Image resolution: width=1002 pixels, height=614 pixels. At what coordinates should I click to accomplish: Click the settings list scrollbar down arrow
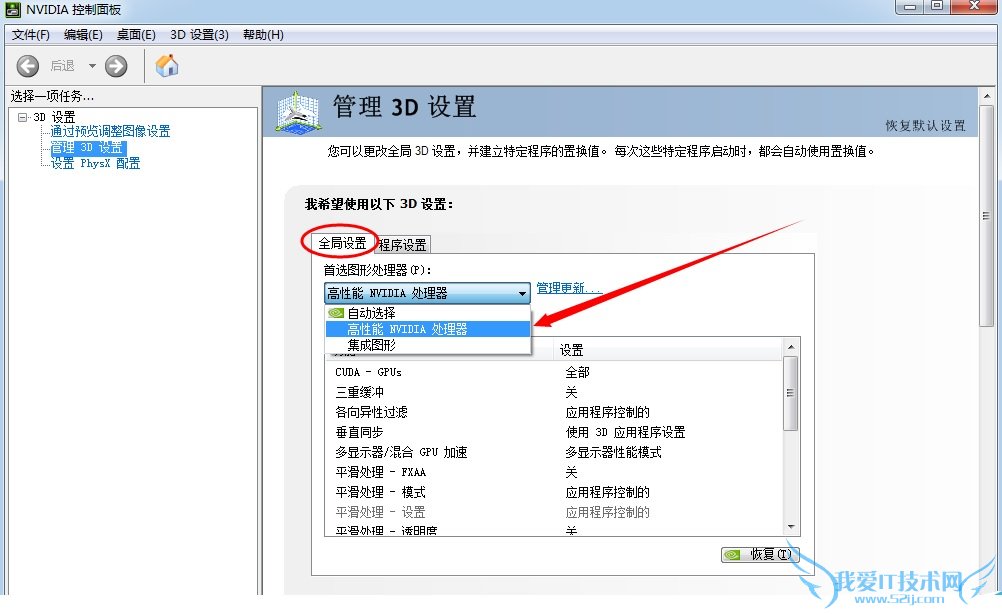pyautogui.click(x=792, y=528)
